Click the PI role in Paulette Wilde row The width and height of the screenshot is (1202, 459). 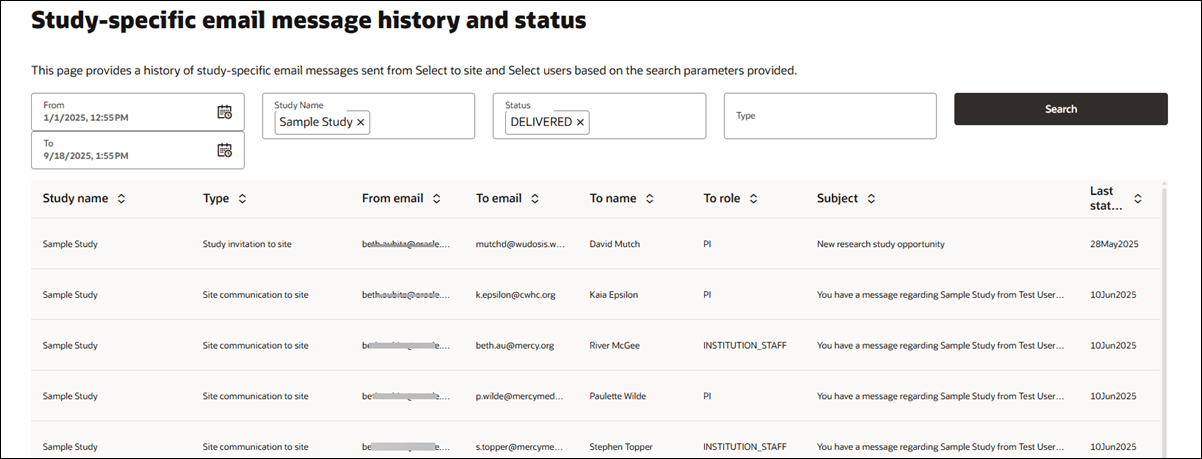[707, 396]
